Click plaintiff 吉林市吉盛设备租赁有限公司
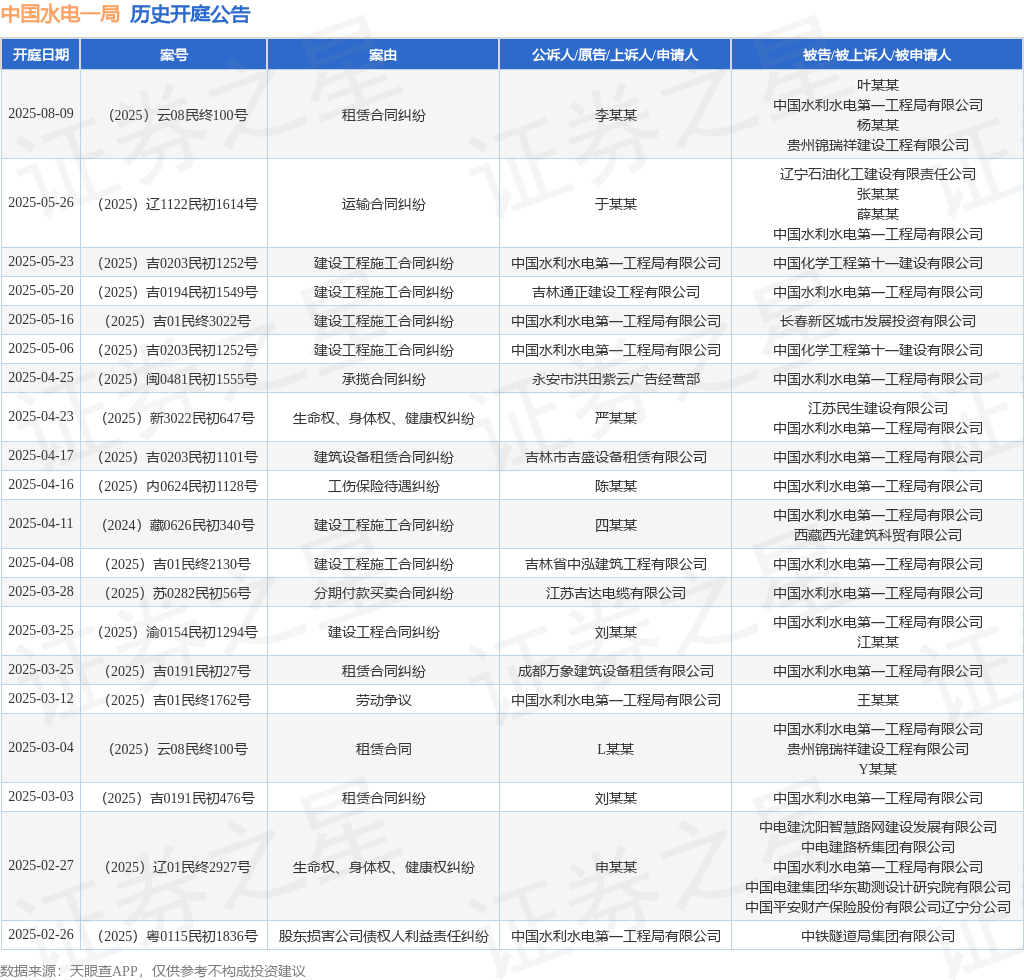 coord(615,457)
